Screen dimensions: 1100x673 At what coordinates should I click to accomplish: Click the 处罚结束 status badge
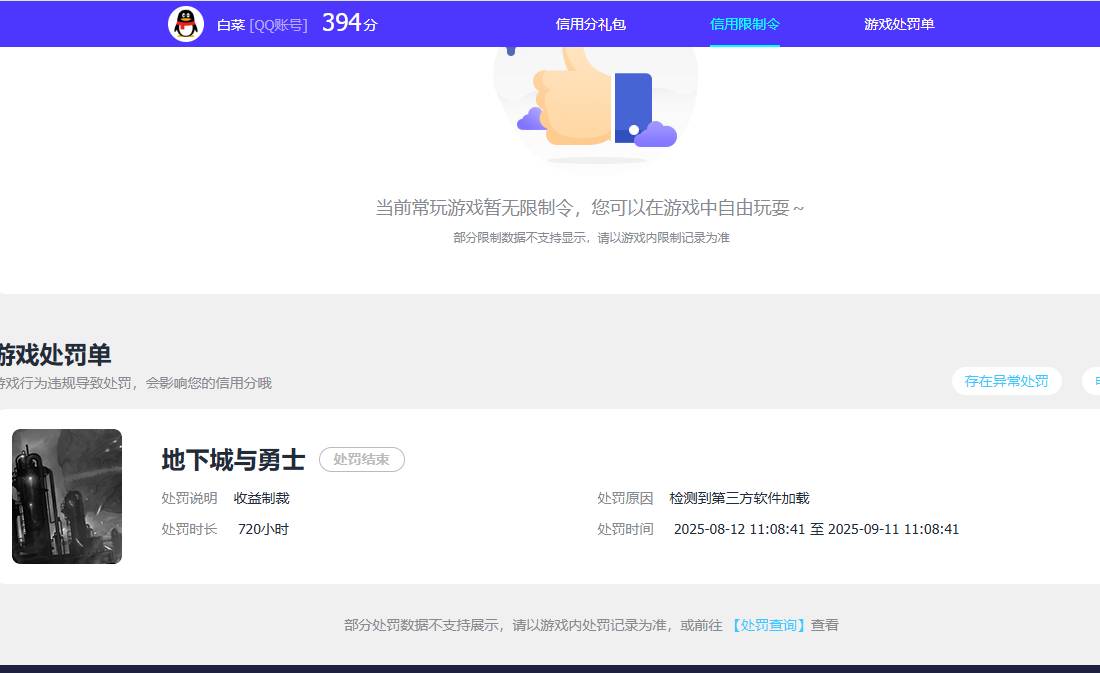361,459
